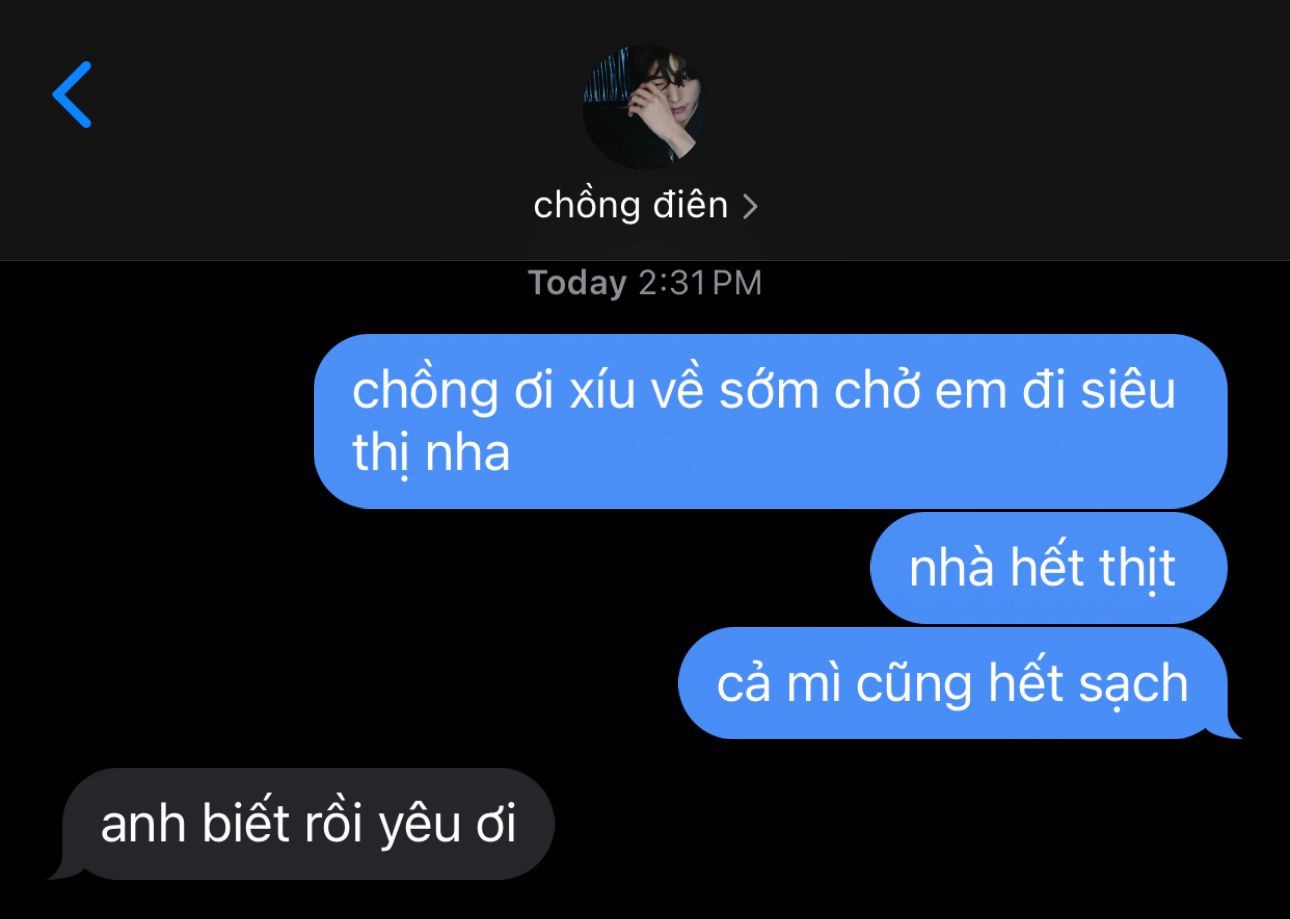Select the nhà hết thịt bubble
The height and width of the screenshot is (919, 1290).
tap(1048, 568)
